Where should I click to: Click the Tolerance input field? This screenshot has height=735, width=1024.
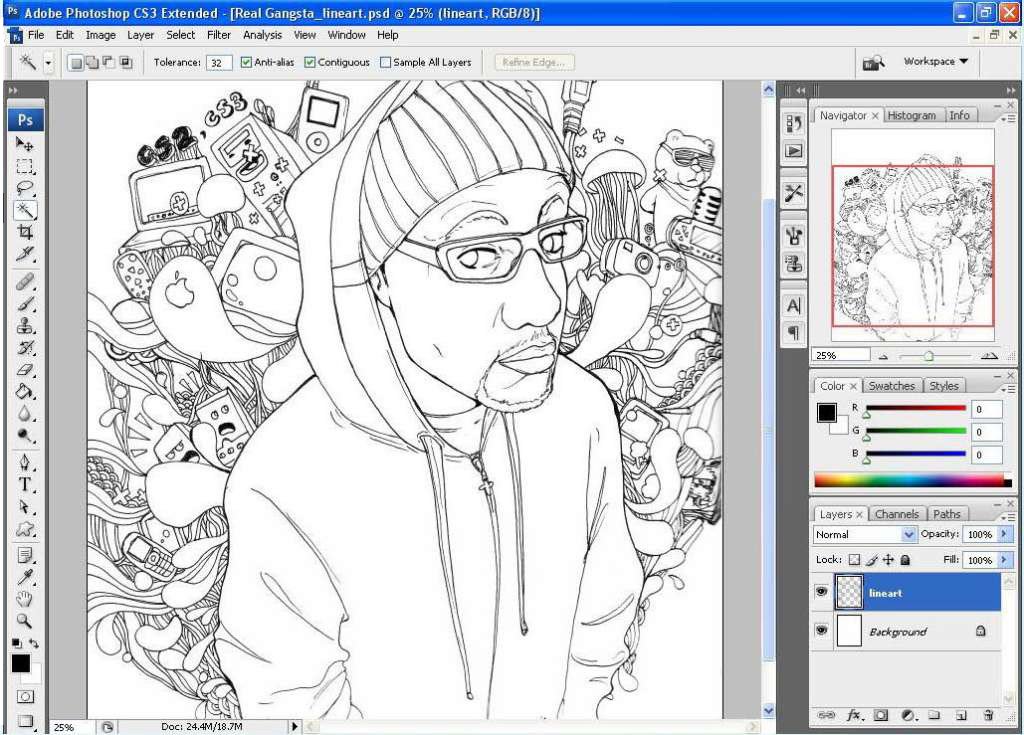coord(219,62)
